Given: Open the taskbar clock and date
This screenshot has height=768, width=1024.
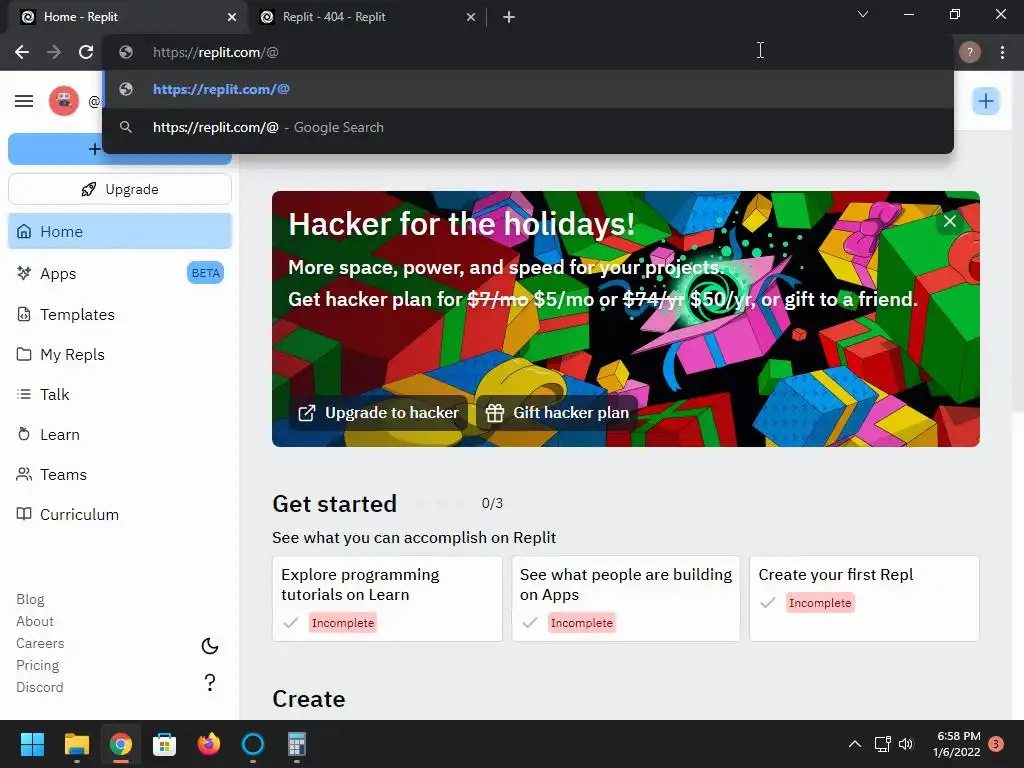Looking at the screenshot, I should [x=957, y=744].
